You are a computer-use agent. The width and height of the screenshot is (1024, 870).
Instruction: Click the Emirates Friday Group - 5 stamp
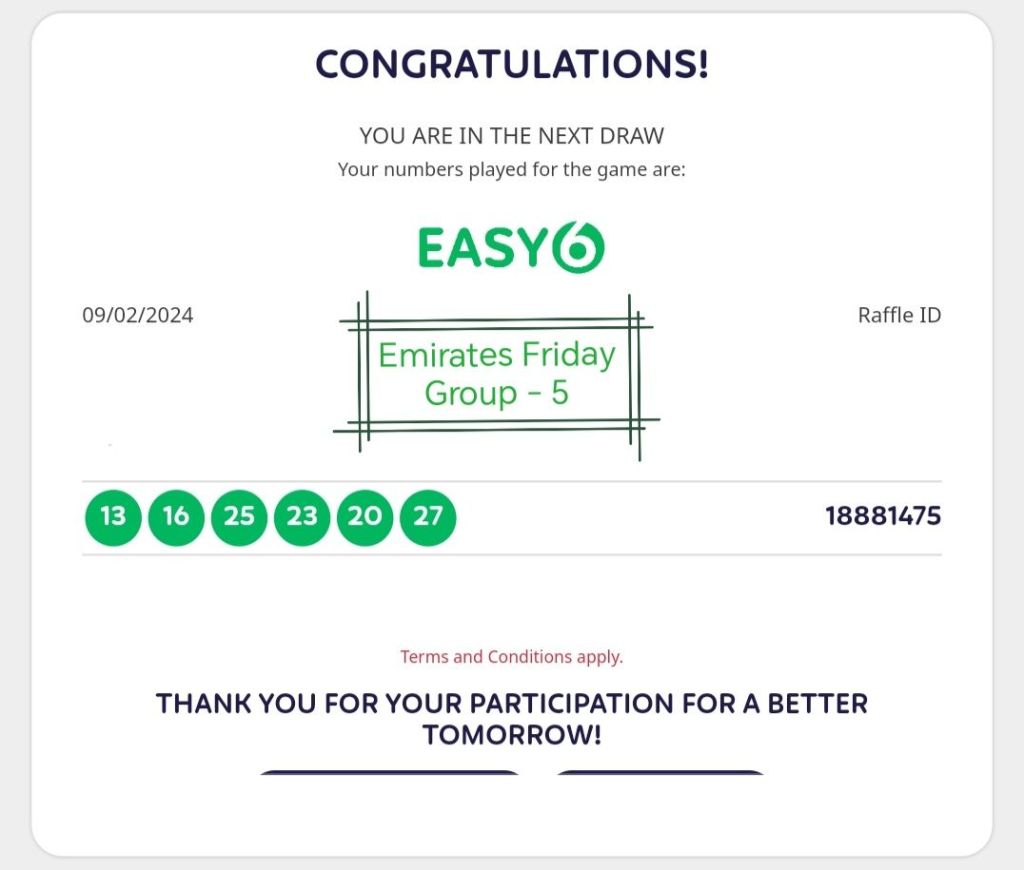496,374
